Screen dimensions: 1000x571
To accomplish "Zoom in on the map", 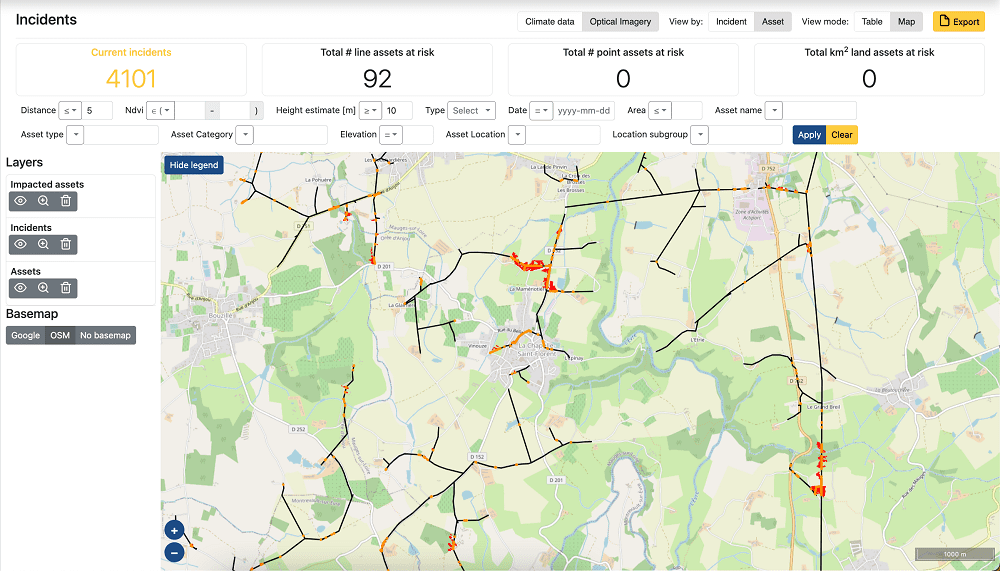I will [x=174, y=531].
